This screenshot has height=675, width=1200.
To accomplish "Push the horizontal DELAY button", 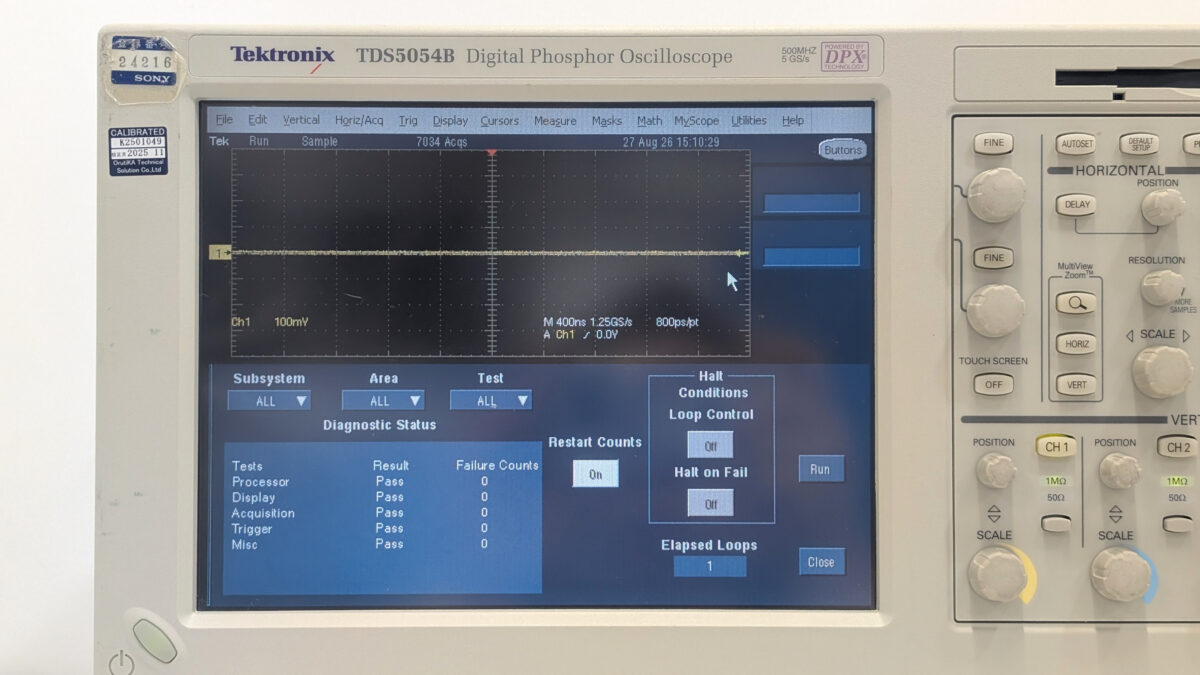I will 1077,205.
